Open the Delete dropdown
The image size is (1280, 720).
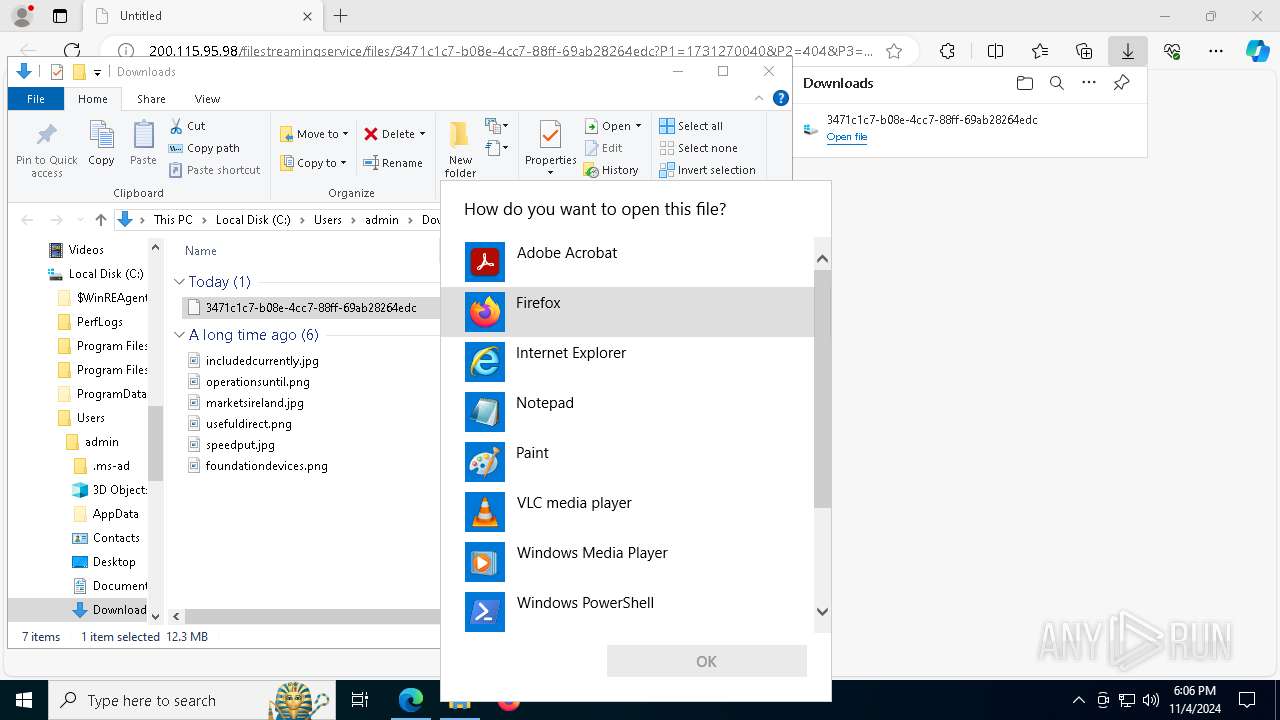pos(394,134)
